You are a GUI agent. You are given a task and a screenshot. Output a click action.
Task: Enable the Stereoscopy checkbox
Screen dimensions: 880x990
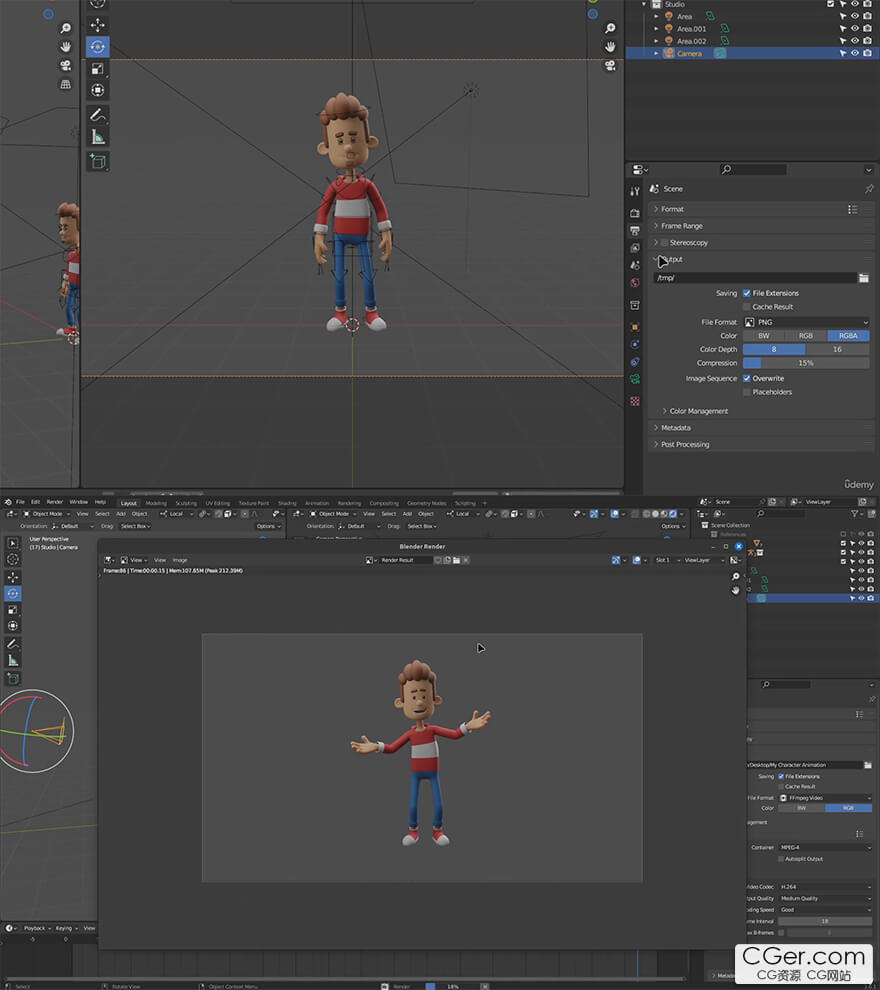pos(664,242)
